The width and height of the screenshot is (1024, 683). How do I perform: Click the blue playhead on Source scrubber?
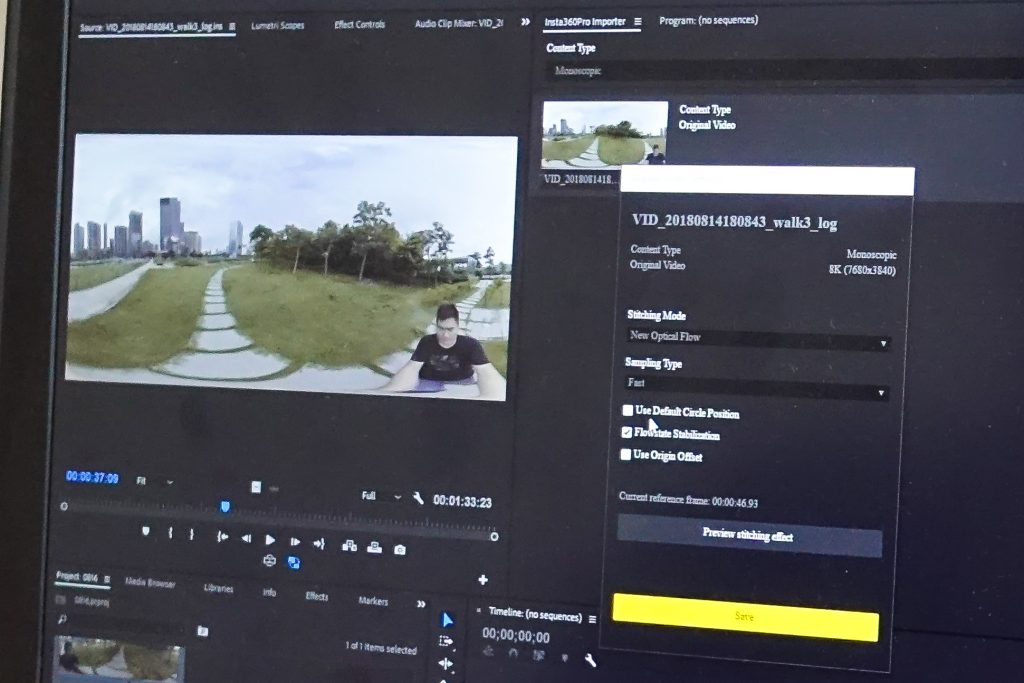[225, 506]
